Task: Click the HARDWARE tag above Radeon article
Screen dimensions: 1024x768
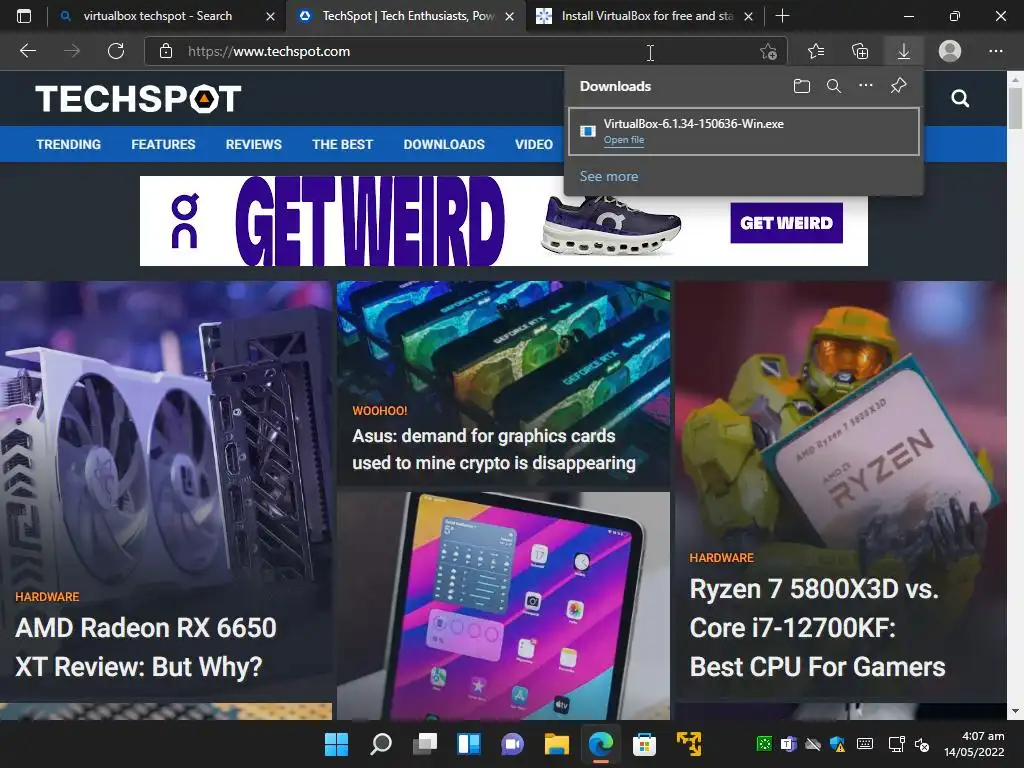Action: click(x=47, y=597)
